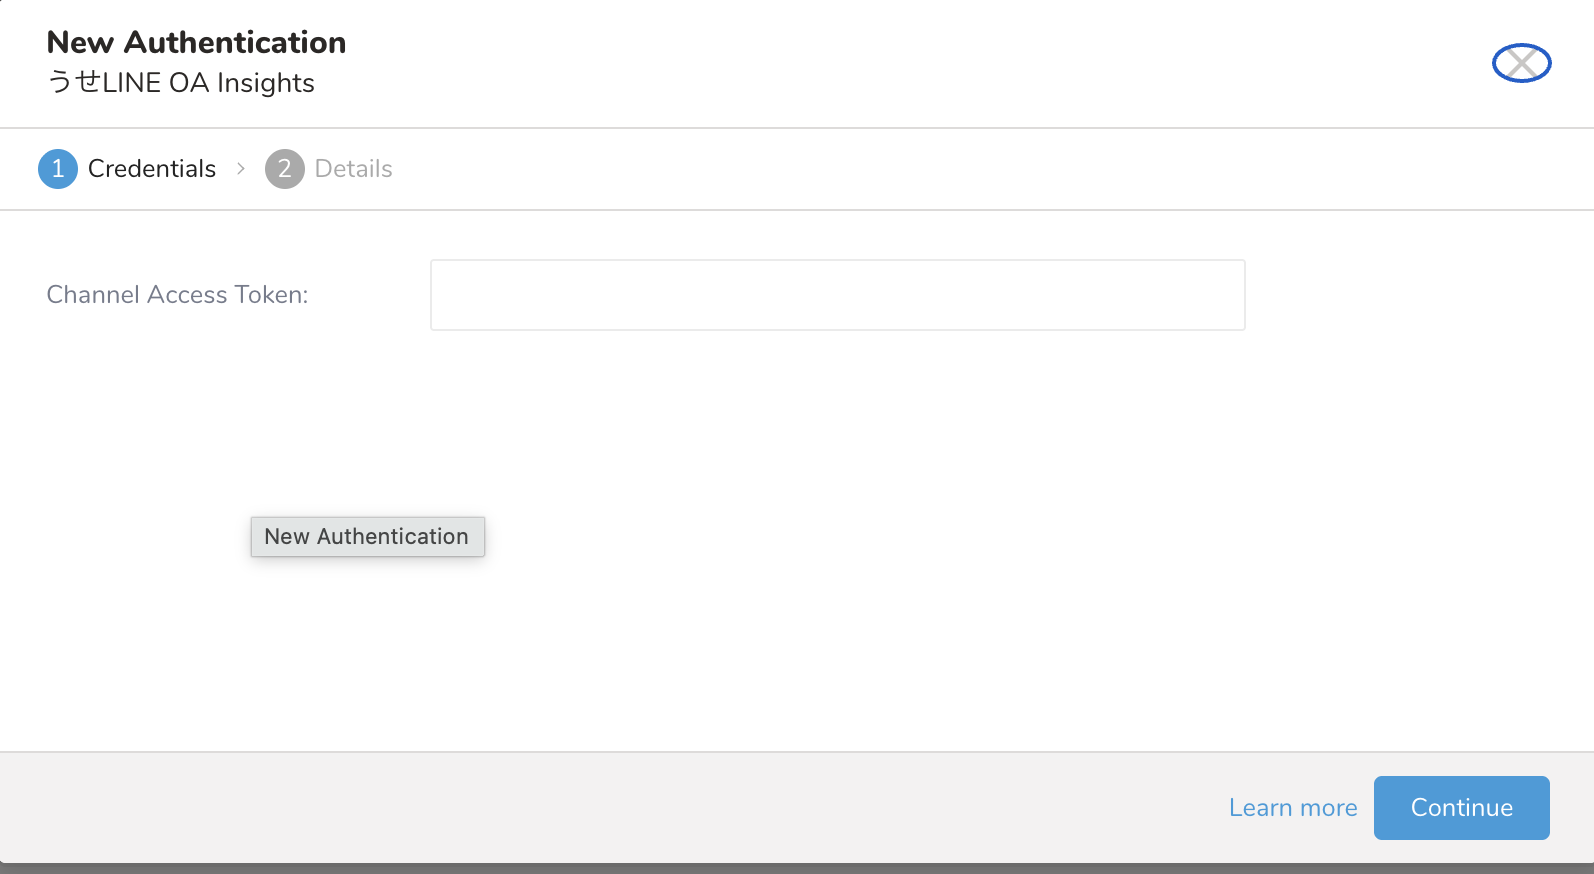Click the gray step 2 circle
This screenshot has width=1594, height=874.
pos(284,169)
